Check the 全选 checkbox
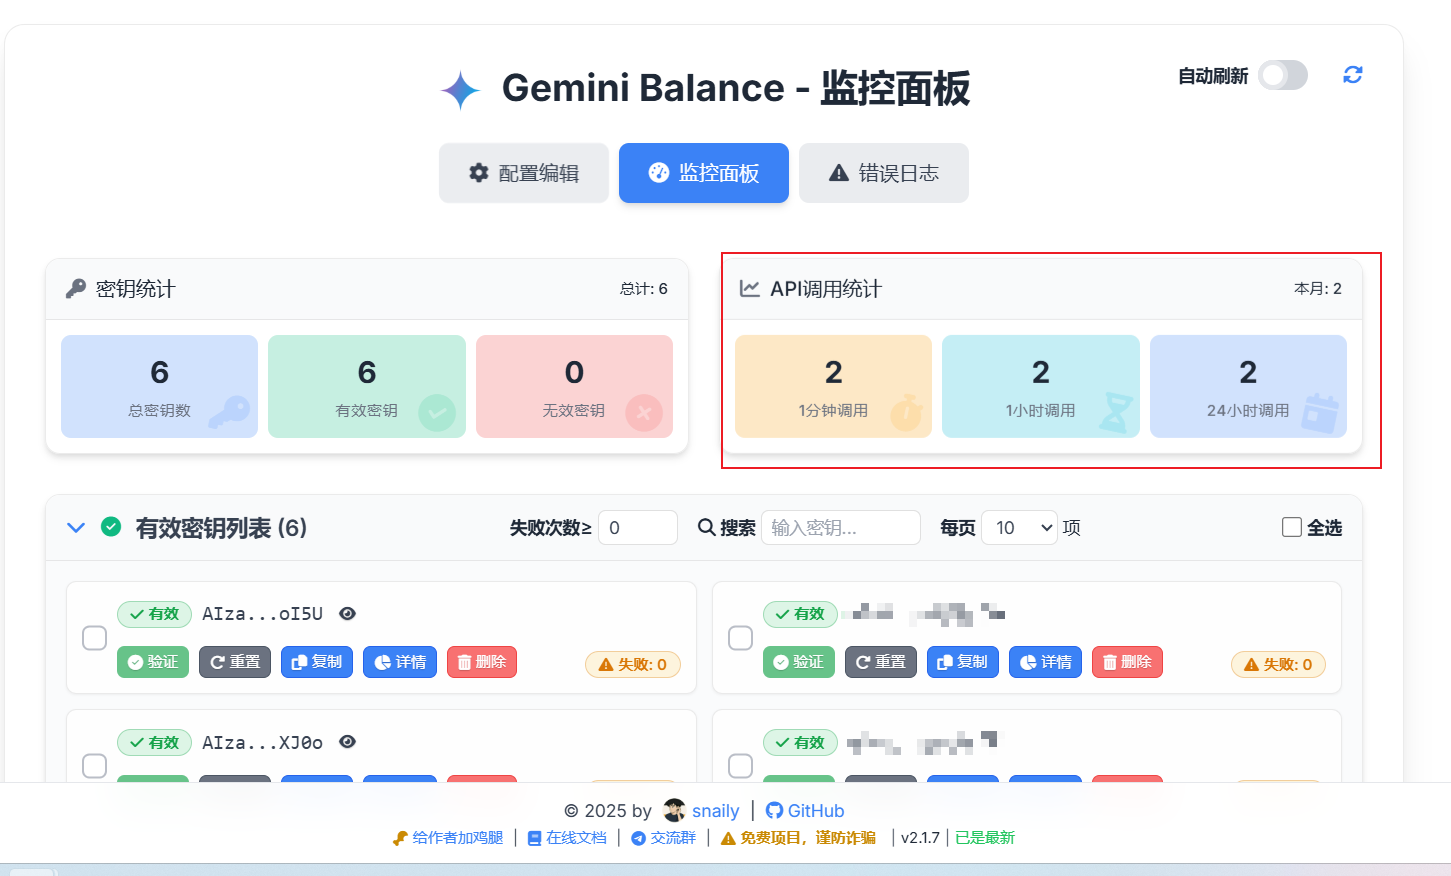The image size is (1451, 876). pyautogui.click(x=1292, y=527)
